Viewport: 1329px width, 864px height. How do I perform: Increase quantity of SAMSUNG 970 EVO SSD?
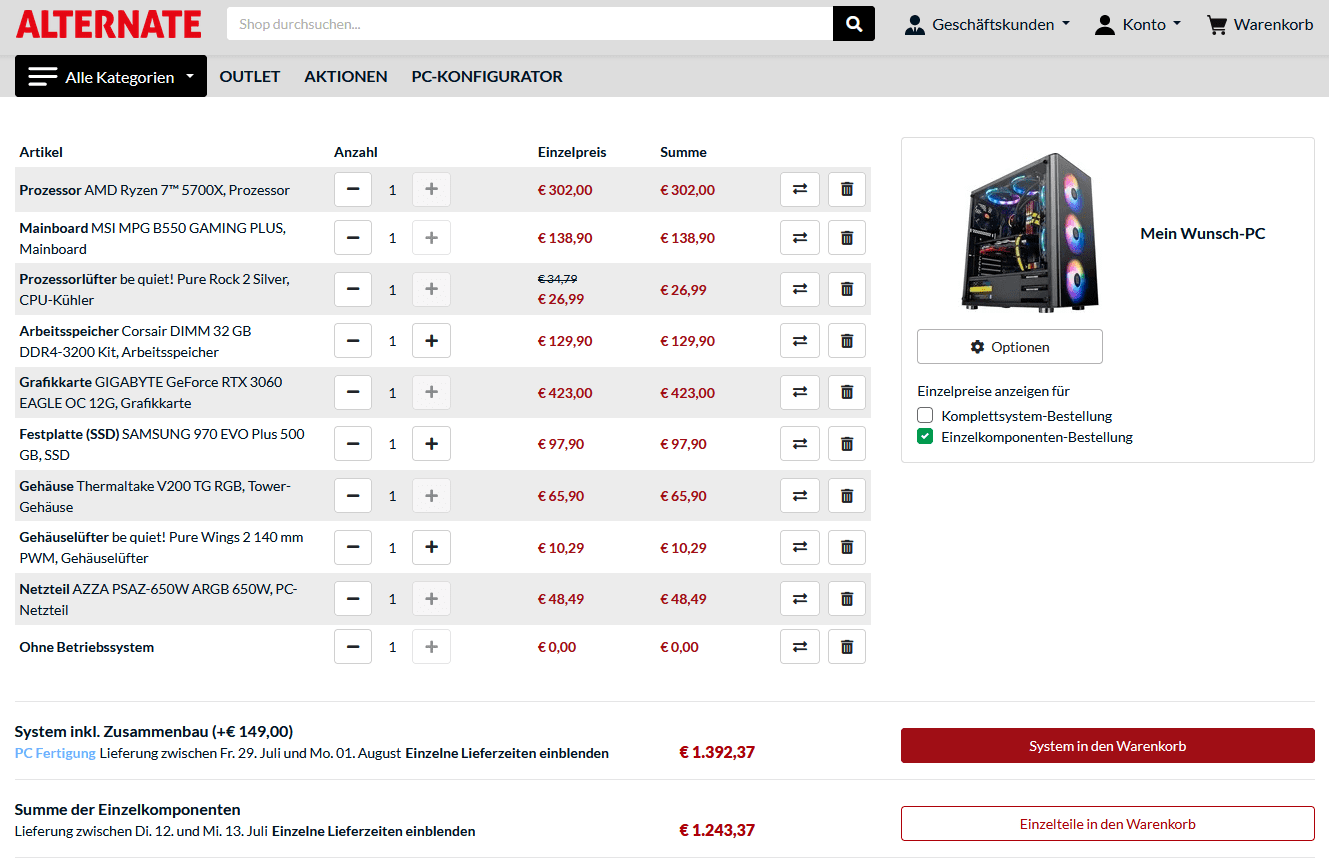pyautogui.click(x=431, y=444)
